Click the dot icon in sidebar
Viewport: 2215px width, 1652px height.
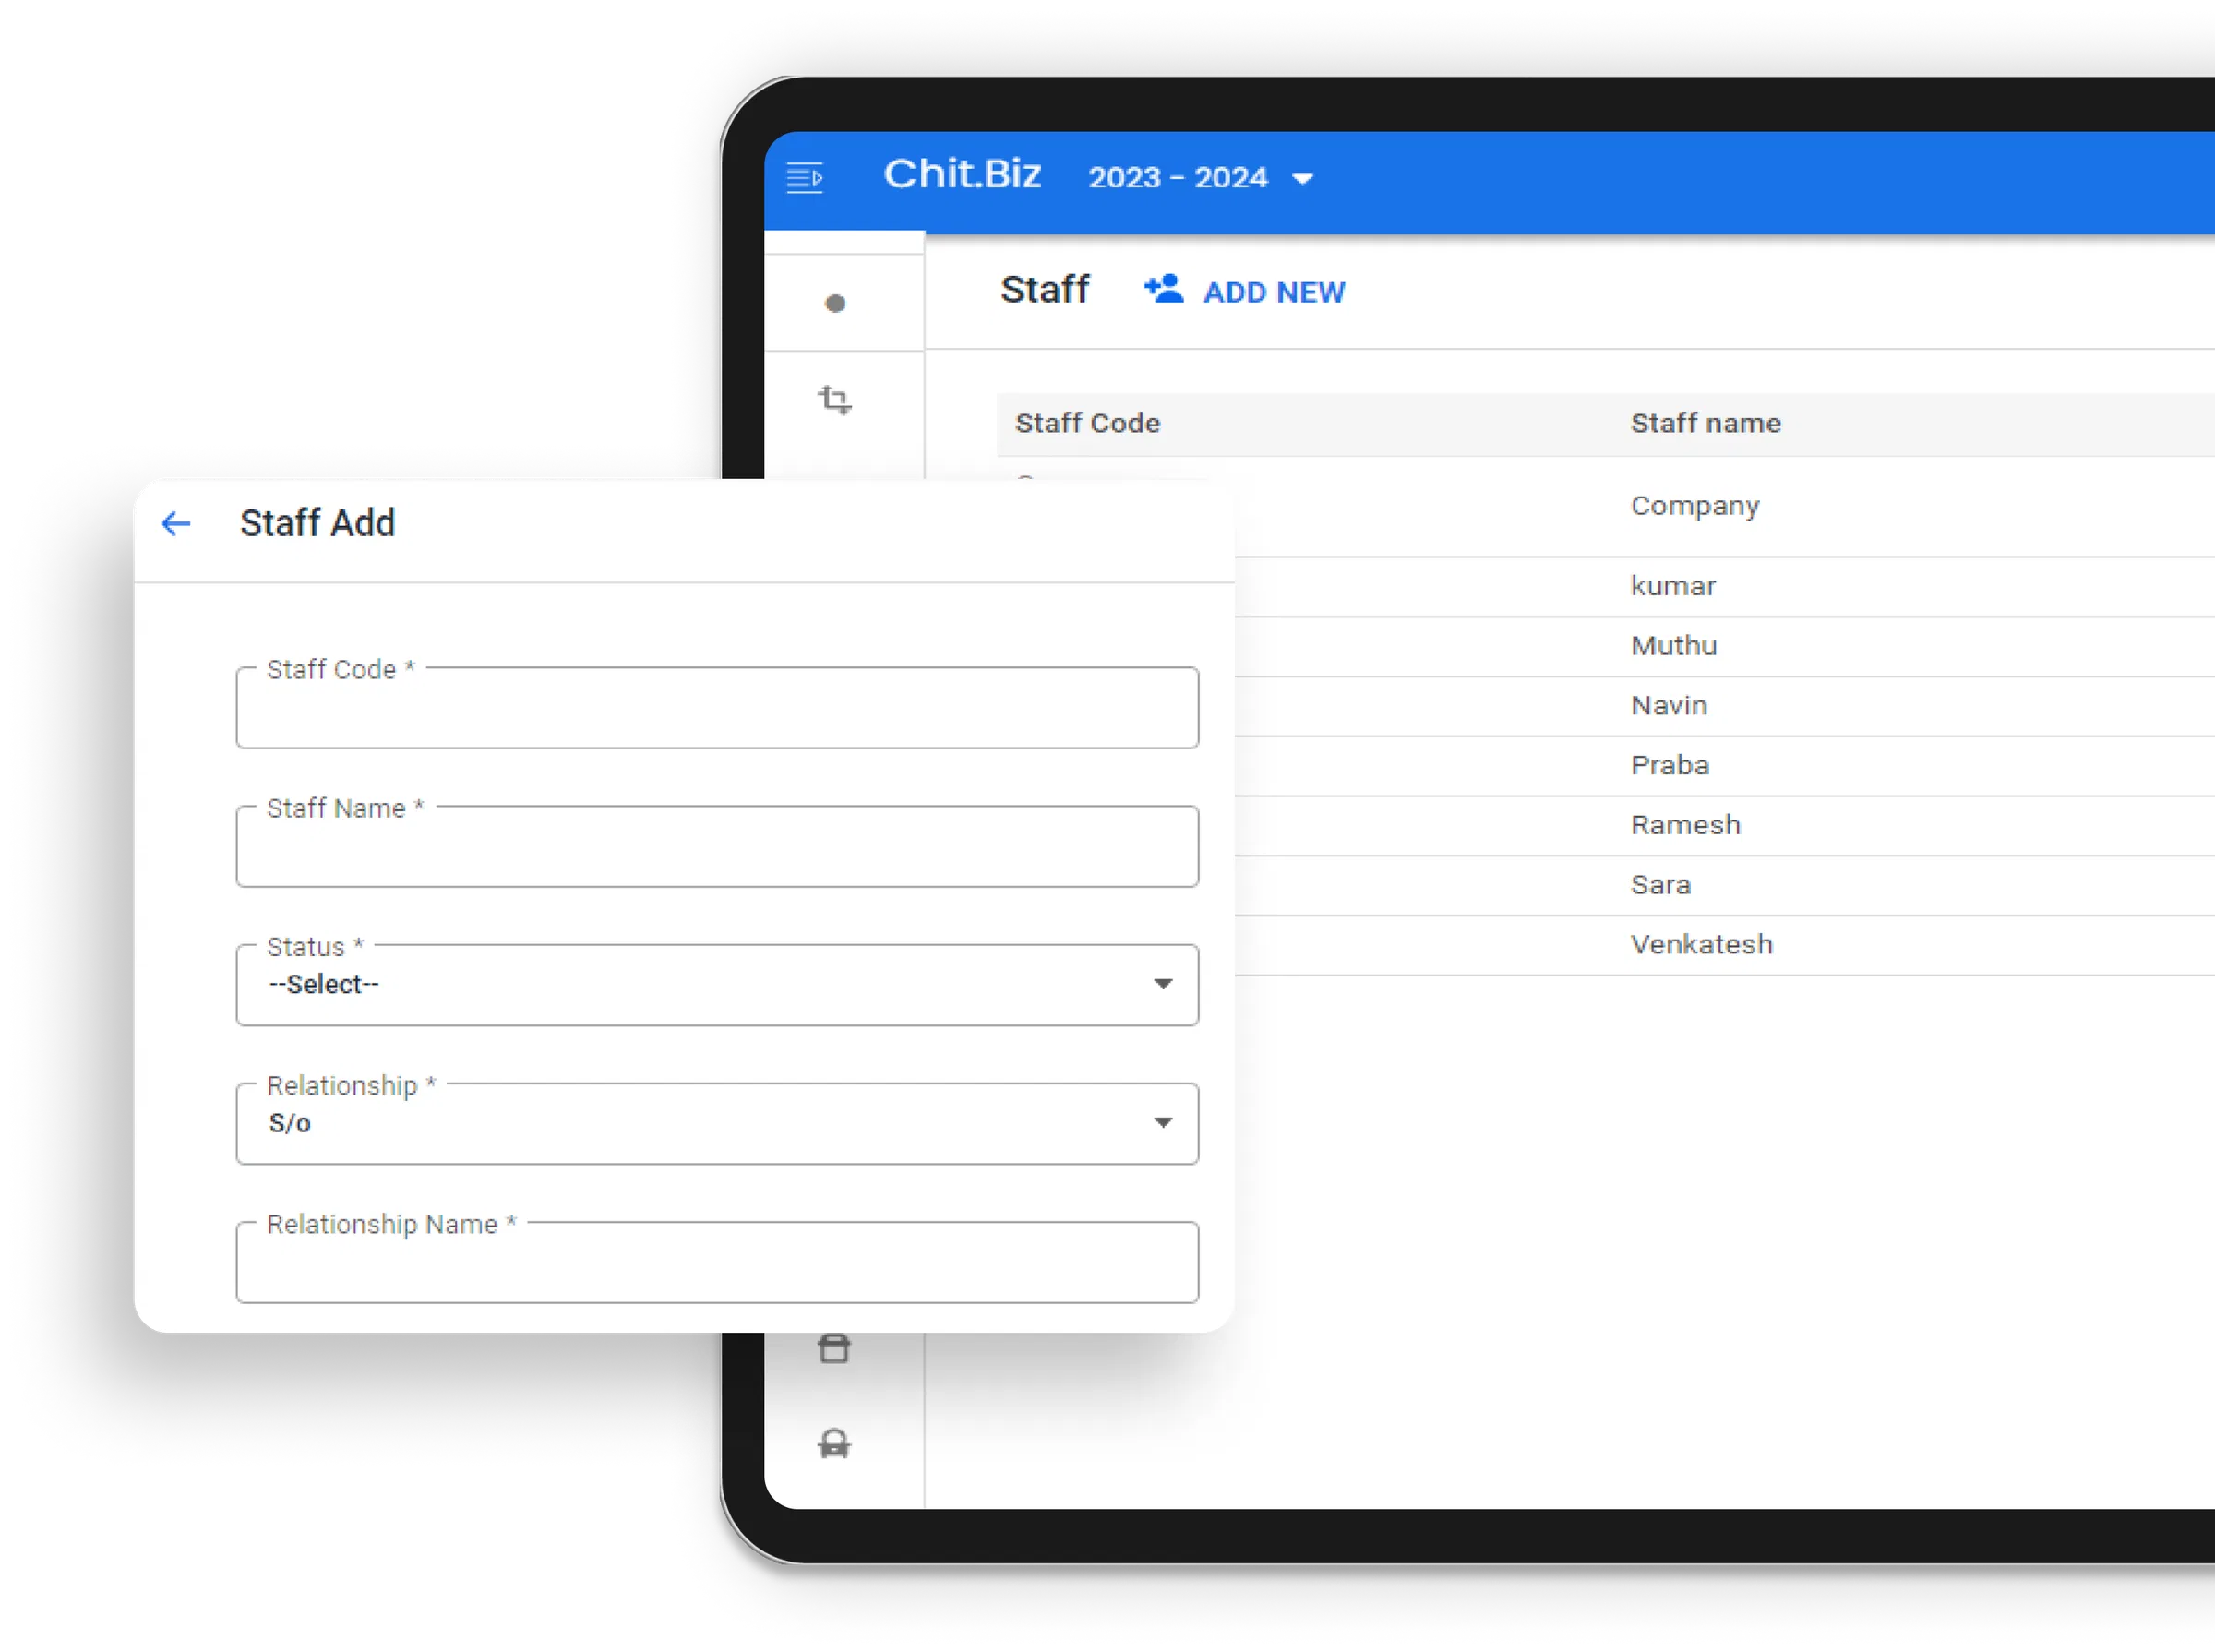pyautogui.click(x=836, y=303)
